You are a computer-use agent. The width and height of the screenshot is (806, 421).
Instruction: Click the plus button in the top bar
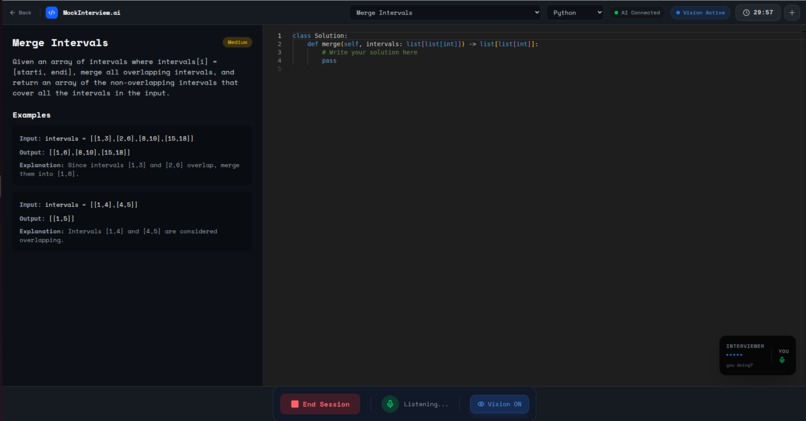[x=792, y=13]
